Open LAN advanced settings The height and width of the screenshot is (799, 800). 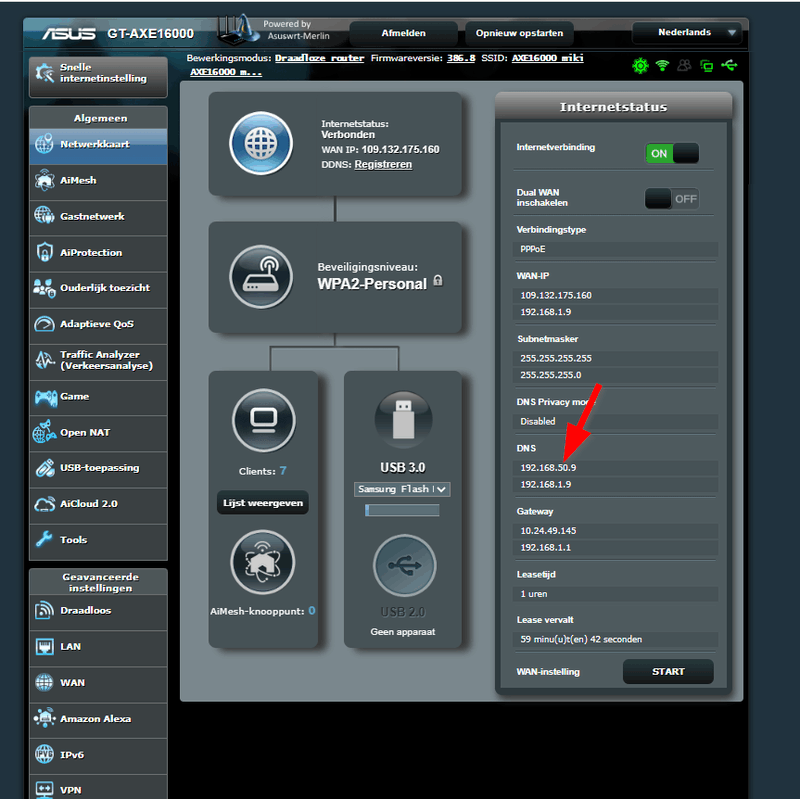[98, 647]
